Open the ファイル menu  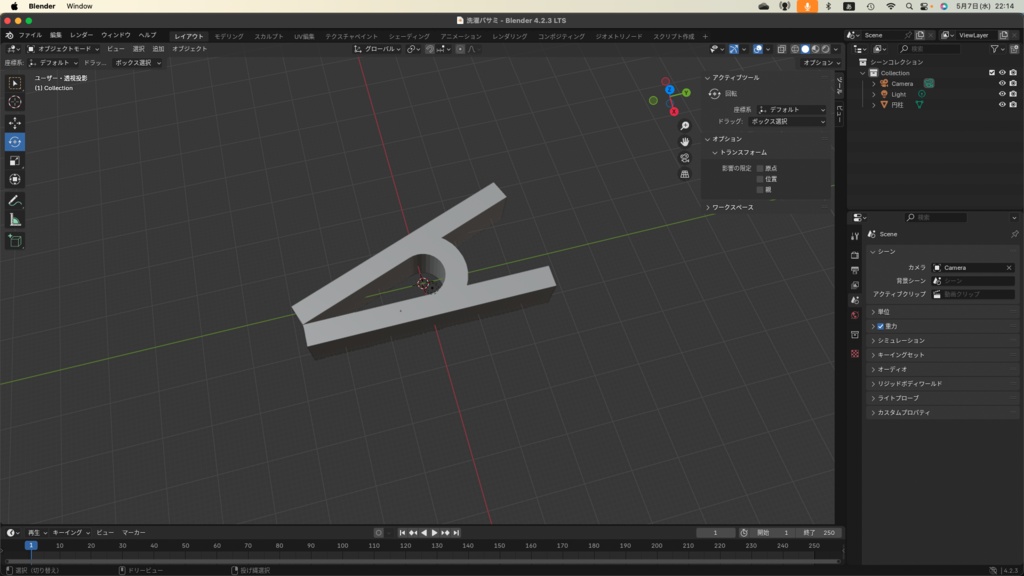click(x=30, y=35)
